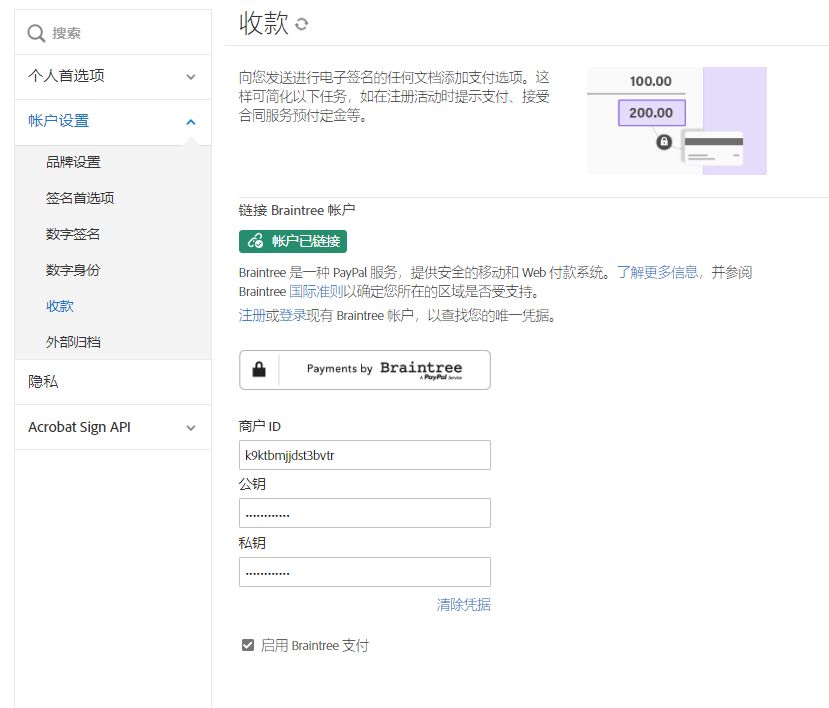Image resolution: width=829 pixels, height=708 pixels.
Task: Disable the 启用 Braintree 支付 checkbox
Action: pyautogui.click(x=247, y=645)
